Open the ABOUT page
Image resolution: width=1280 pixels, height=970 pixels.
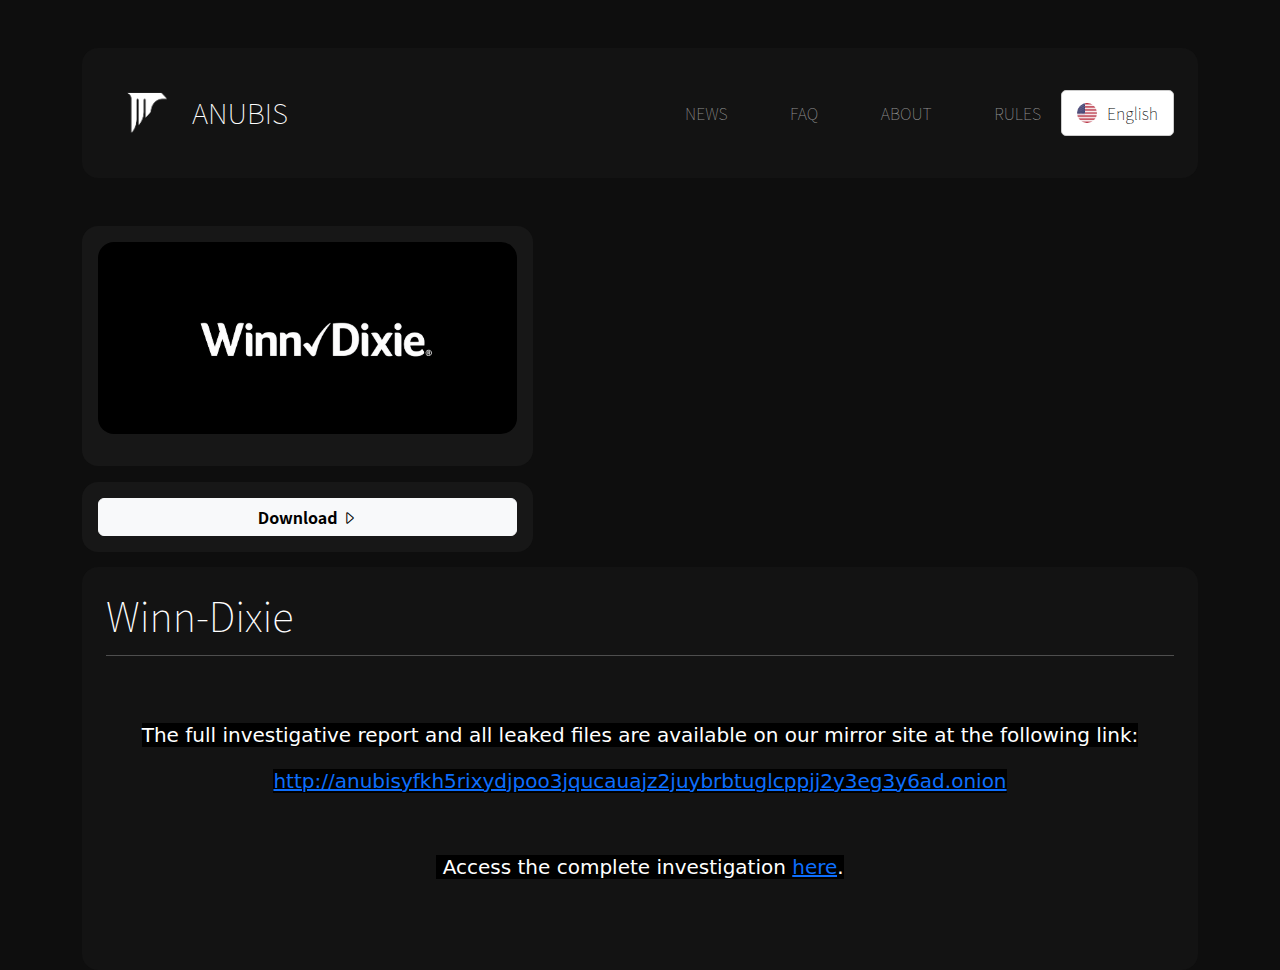[906, 114]
